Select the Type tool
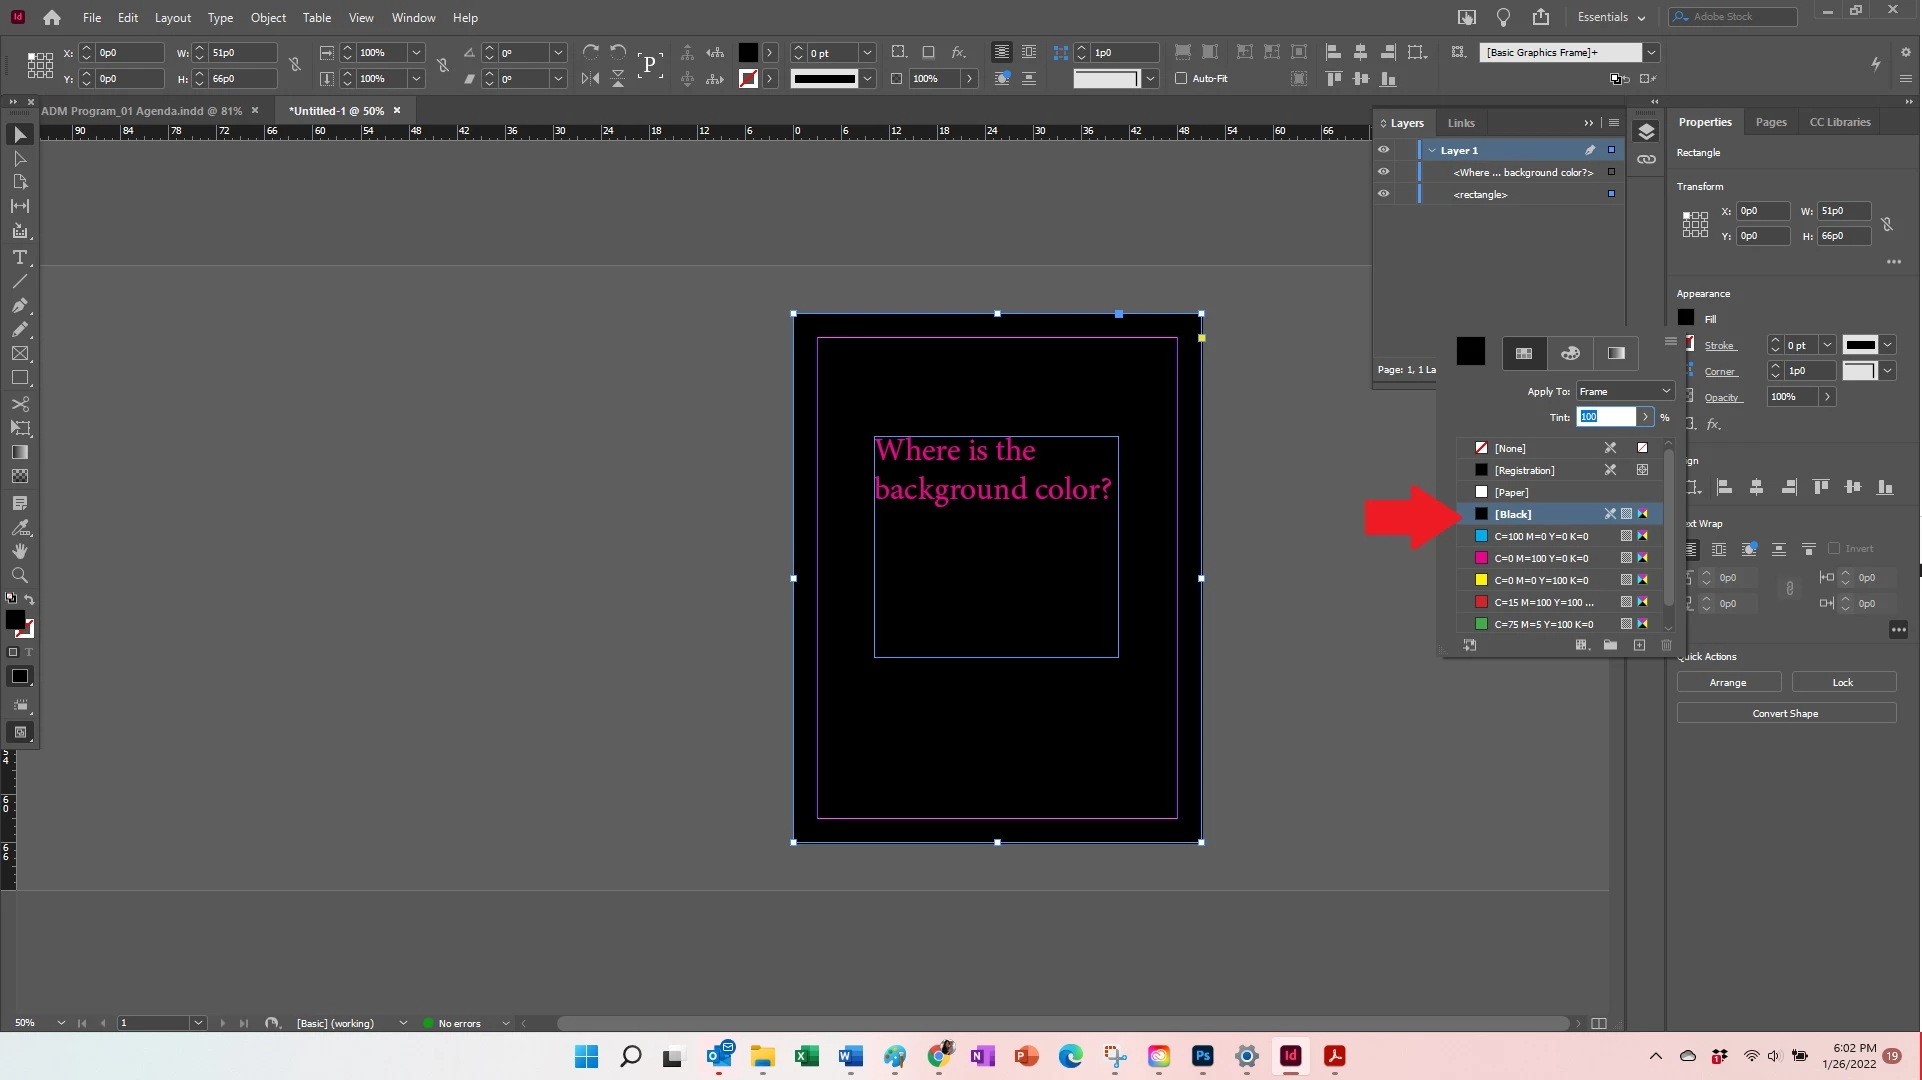Image resolution: width=1922 pixels, height=1080 pixels. (x=19, y=257)
